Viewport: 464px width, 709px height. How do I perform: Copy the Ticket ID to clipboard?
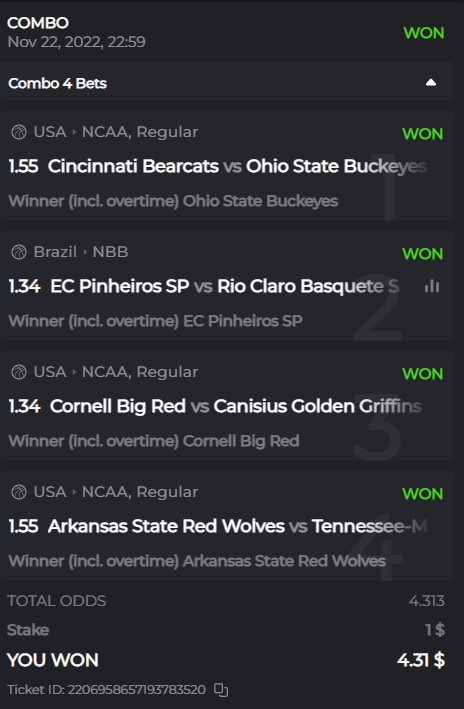[x=221, y=690]
